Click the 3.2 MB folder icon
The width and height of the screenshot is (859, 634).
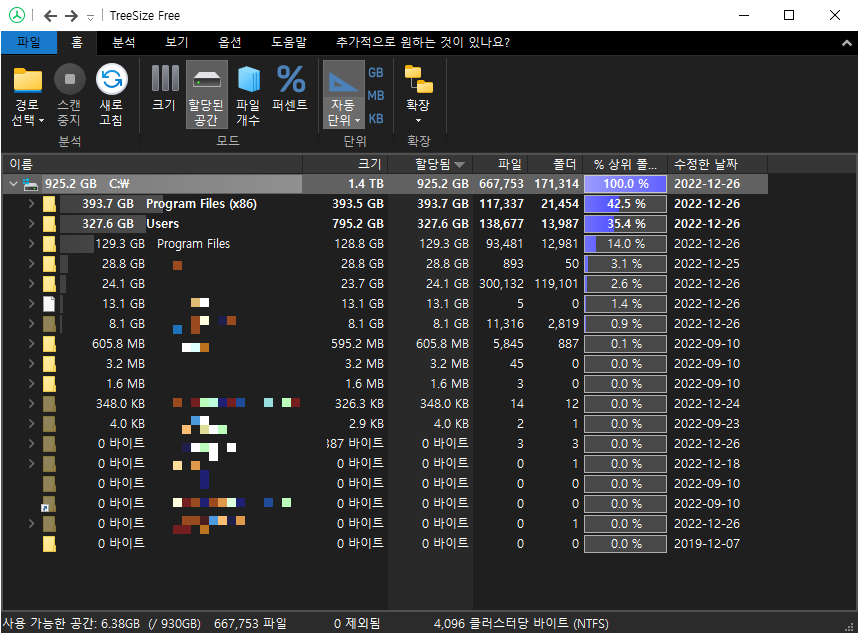tap(49, 364)
